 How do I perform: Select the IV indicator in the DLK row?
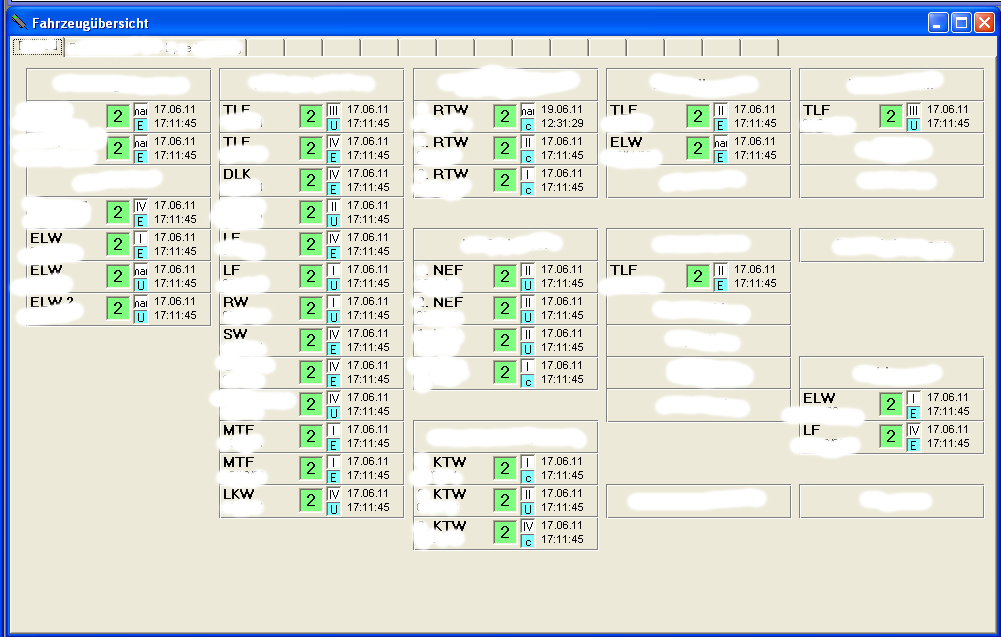(x=333, y=174)
